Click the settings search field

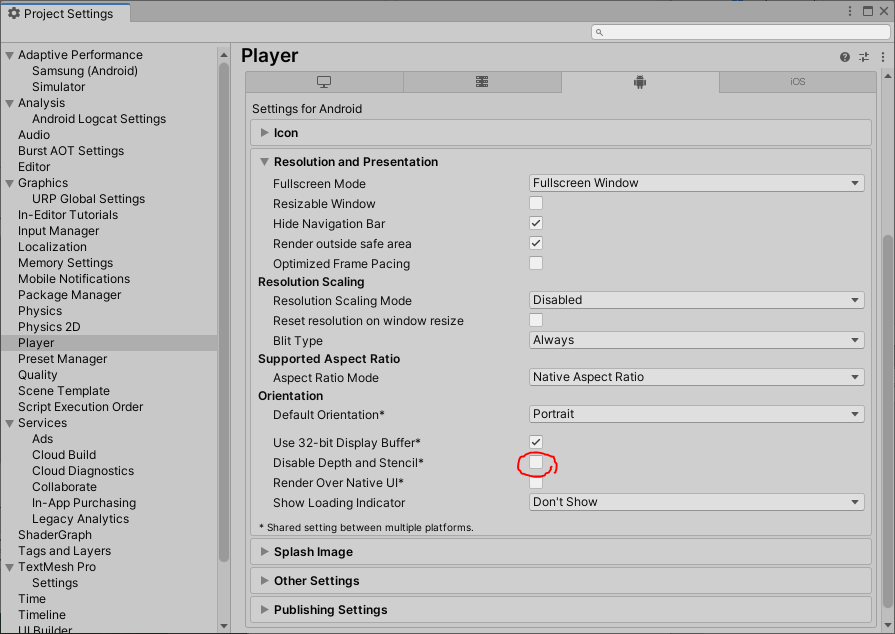(740, 32)
